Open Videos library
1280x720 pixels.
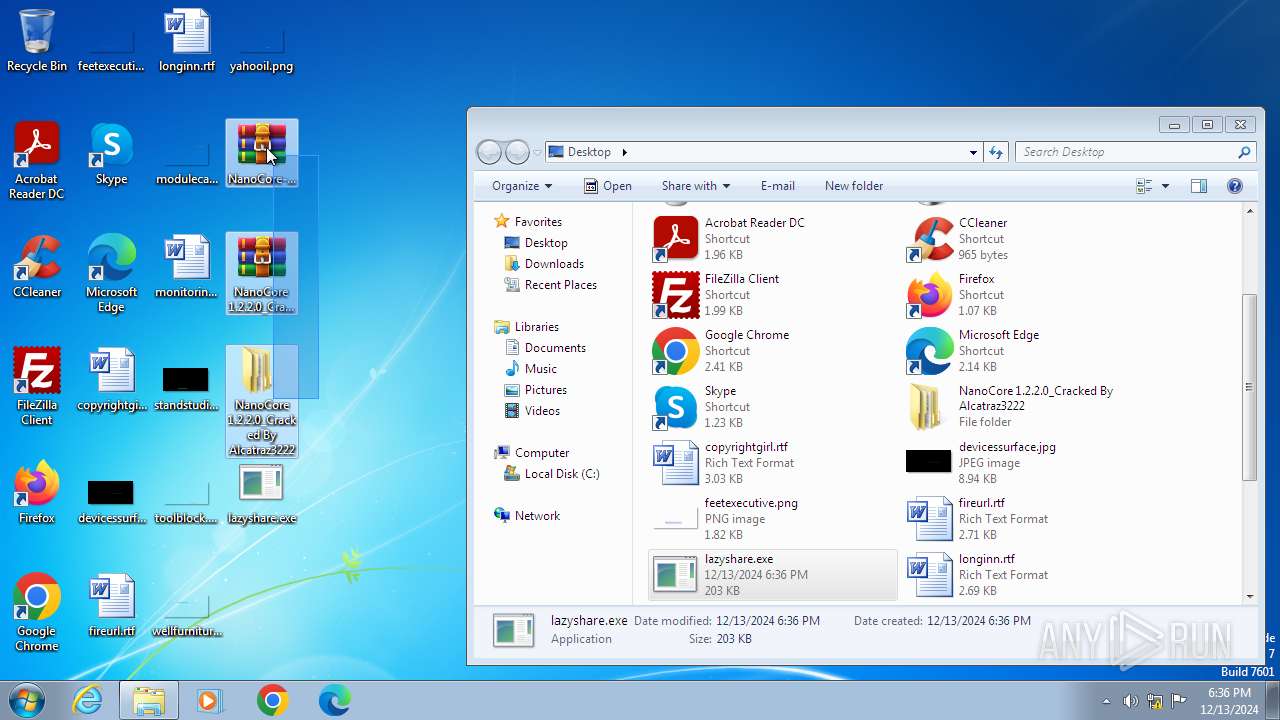click(542, 411)
